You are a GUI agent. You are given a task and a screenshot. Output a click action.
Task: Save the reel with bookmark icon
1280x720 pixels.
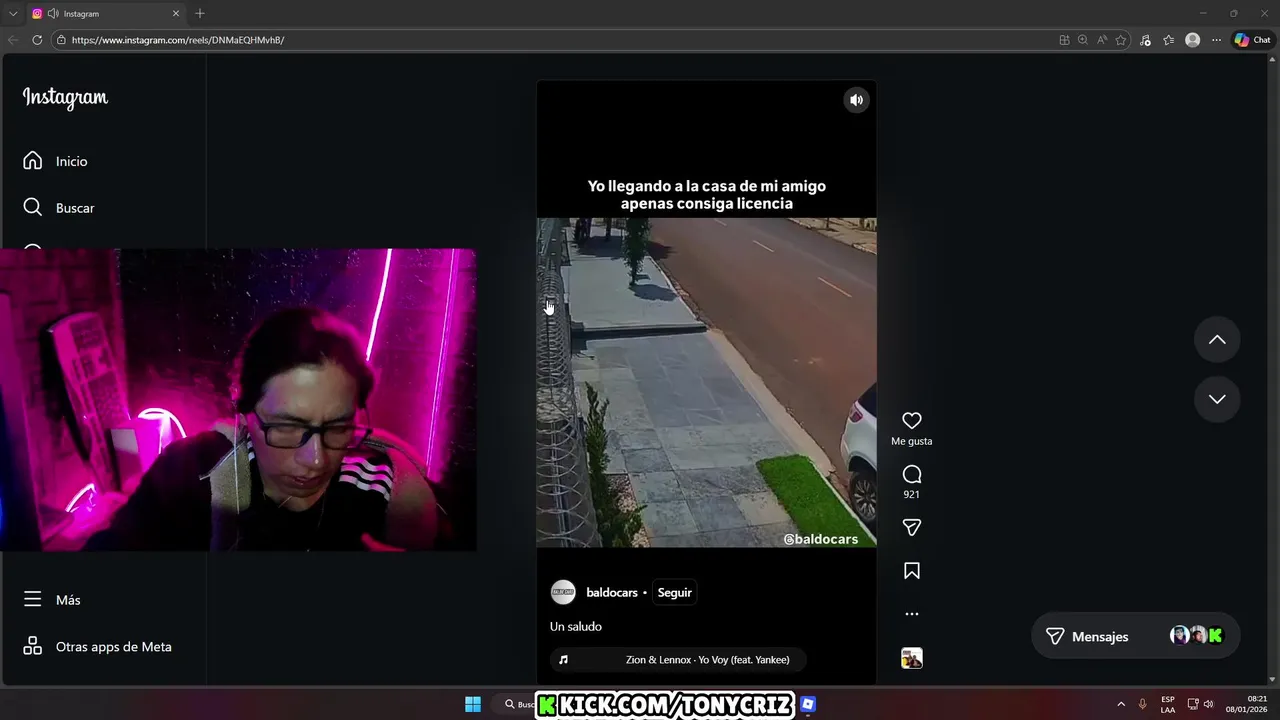pyautogui.click(x=911, y=571)
